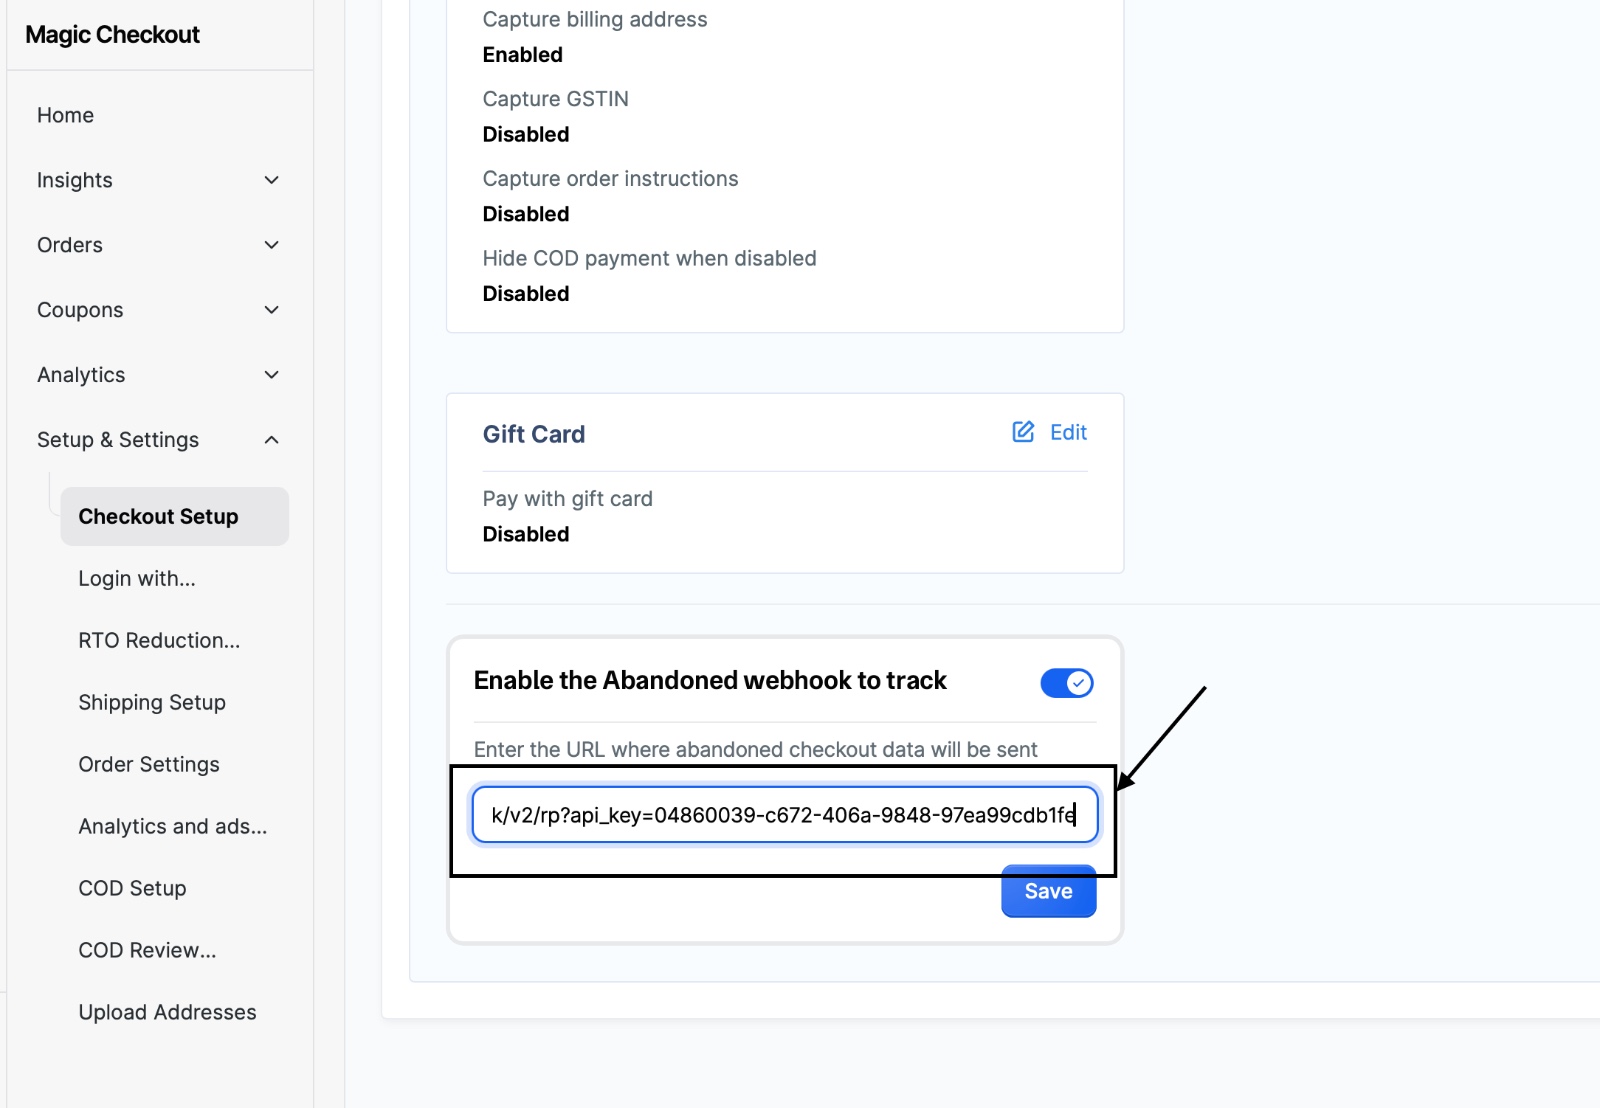Expand the Orders menu chevron
The width and height of the screenshot is (1600, 1108).
tap(271, 245)
